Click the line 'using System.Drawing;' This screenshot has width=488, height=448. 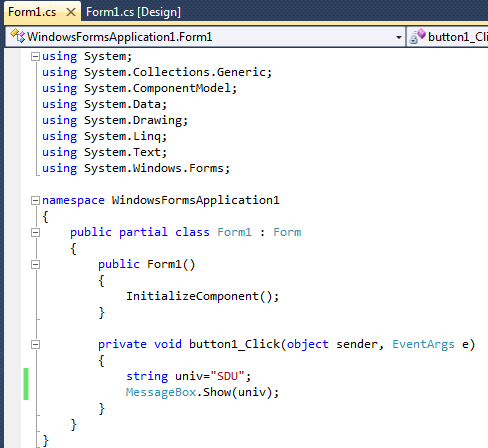(115, 120)
